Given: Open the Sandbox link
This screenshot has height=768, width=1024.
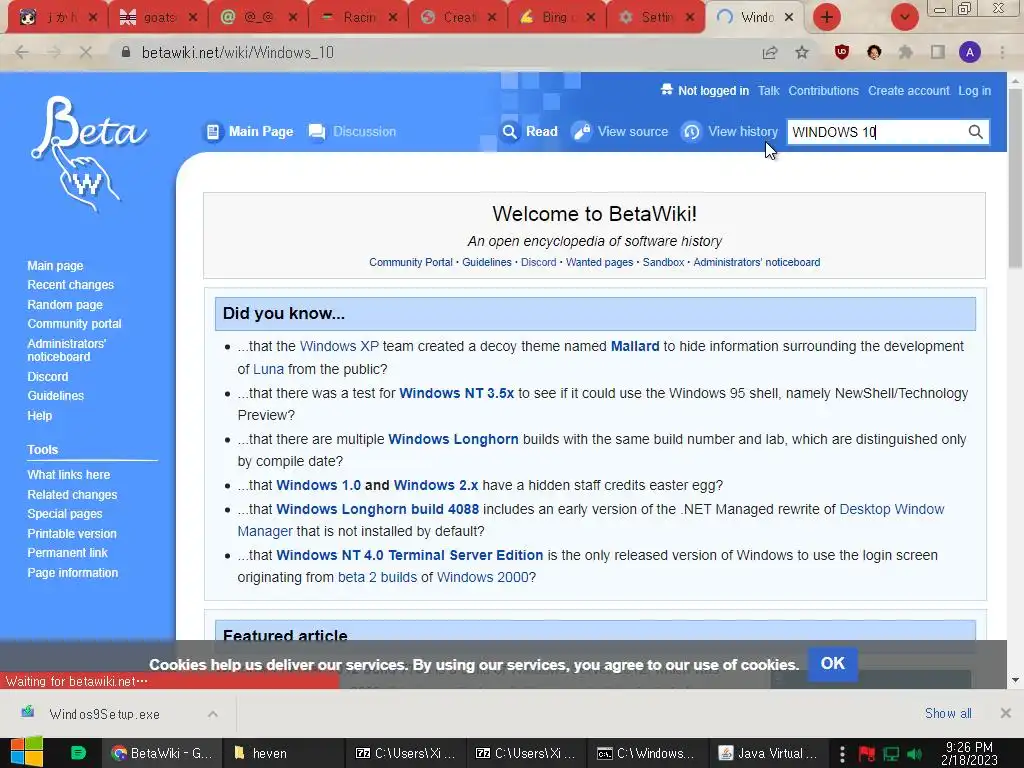Looking at the screenshot, I should click(x=664, y=263).
